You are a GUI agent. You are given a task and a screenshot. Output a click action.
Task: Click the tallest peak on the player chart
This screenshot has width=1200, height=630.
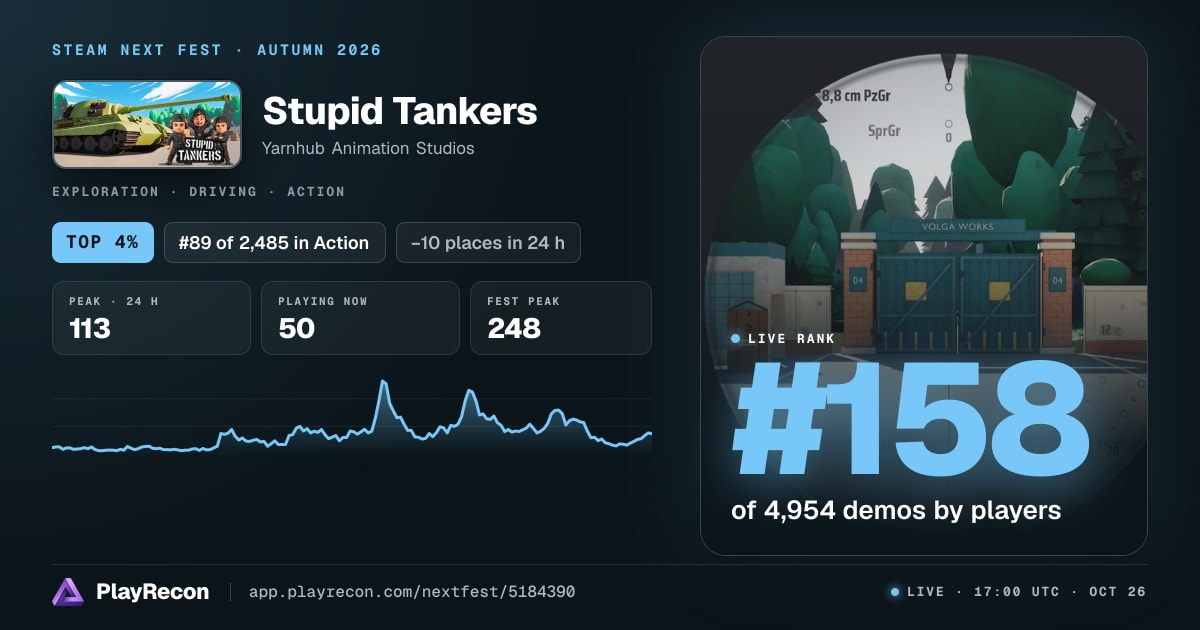[x=383, y=382]
